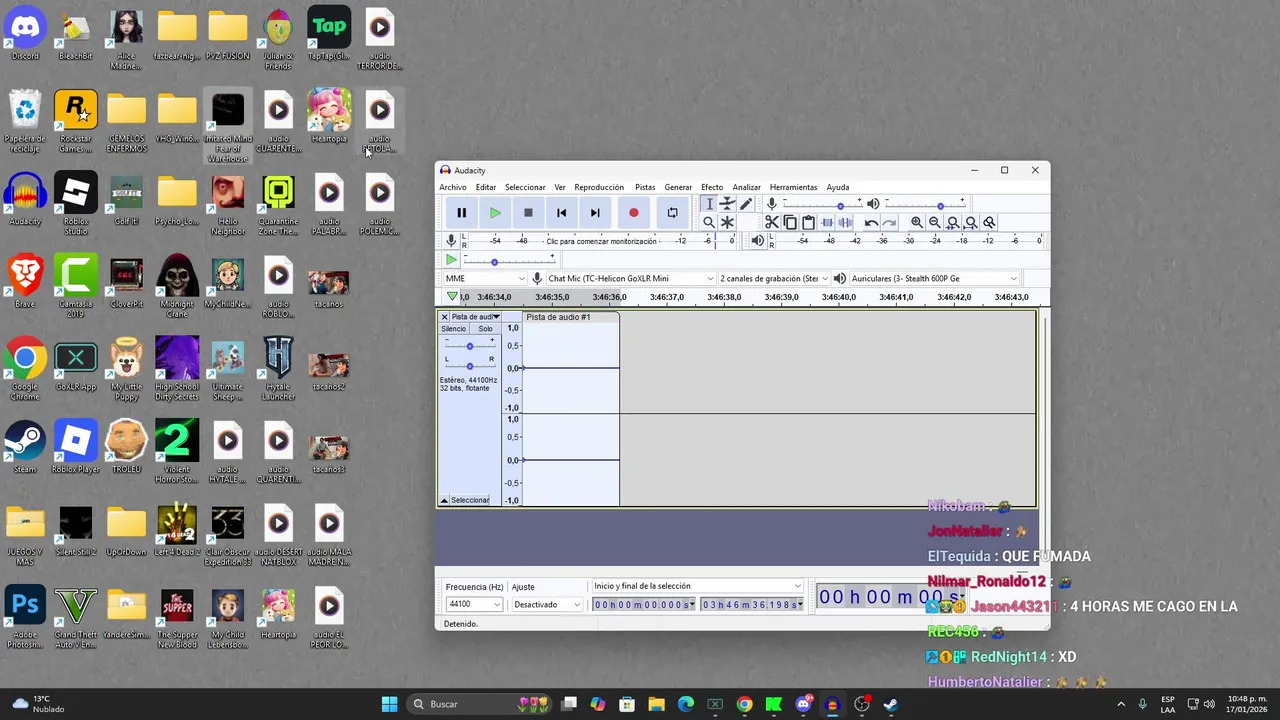The height and width of the screenshot is (720, 1280).
Task: Click the recording meter microphone icon
Action: [451, 240]
